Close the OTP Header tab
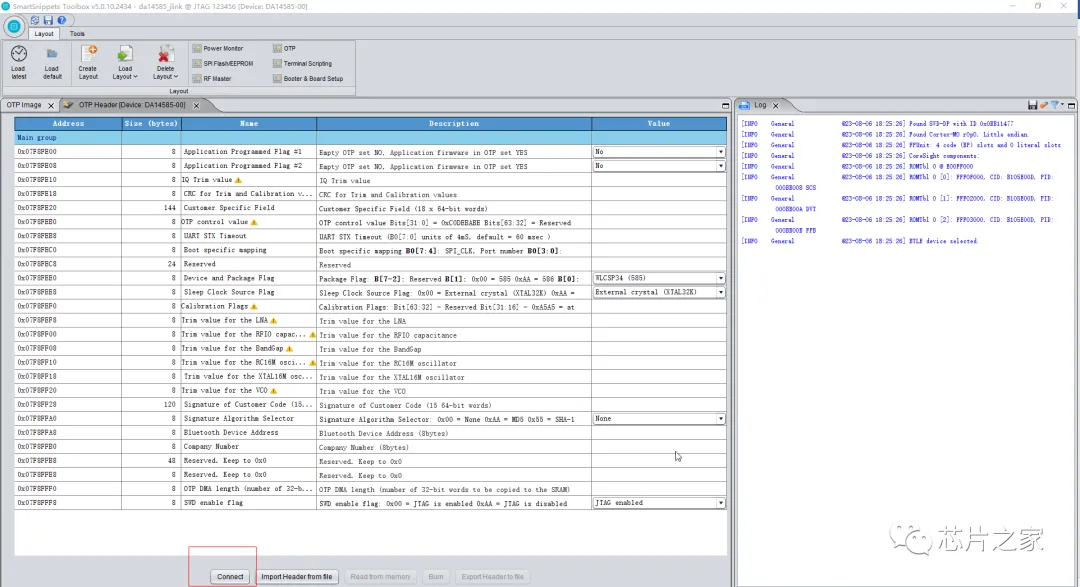 coord(196,105)
